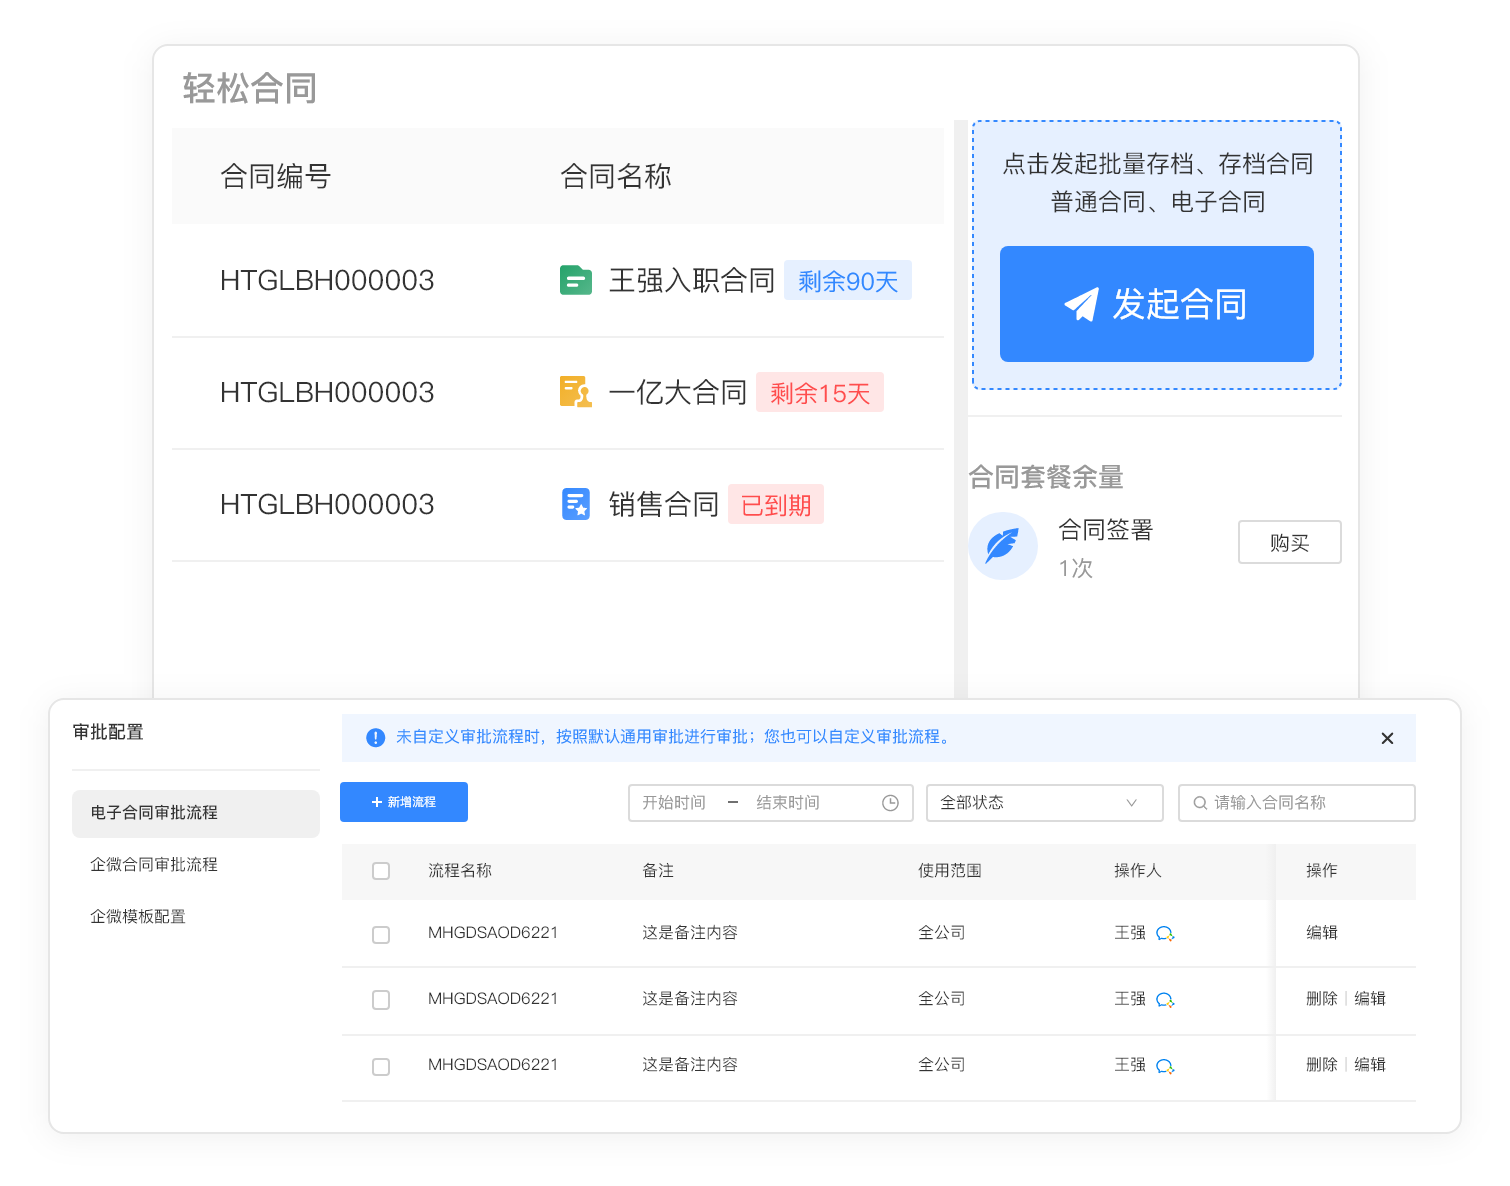Select 企微模板配置 in the sidebar
Image resolution: width=1510 pixels, height=1186 pixels.
[138, 917]
